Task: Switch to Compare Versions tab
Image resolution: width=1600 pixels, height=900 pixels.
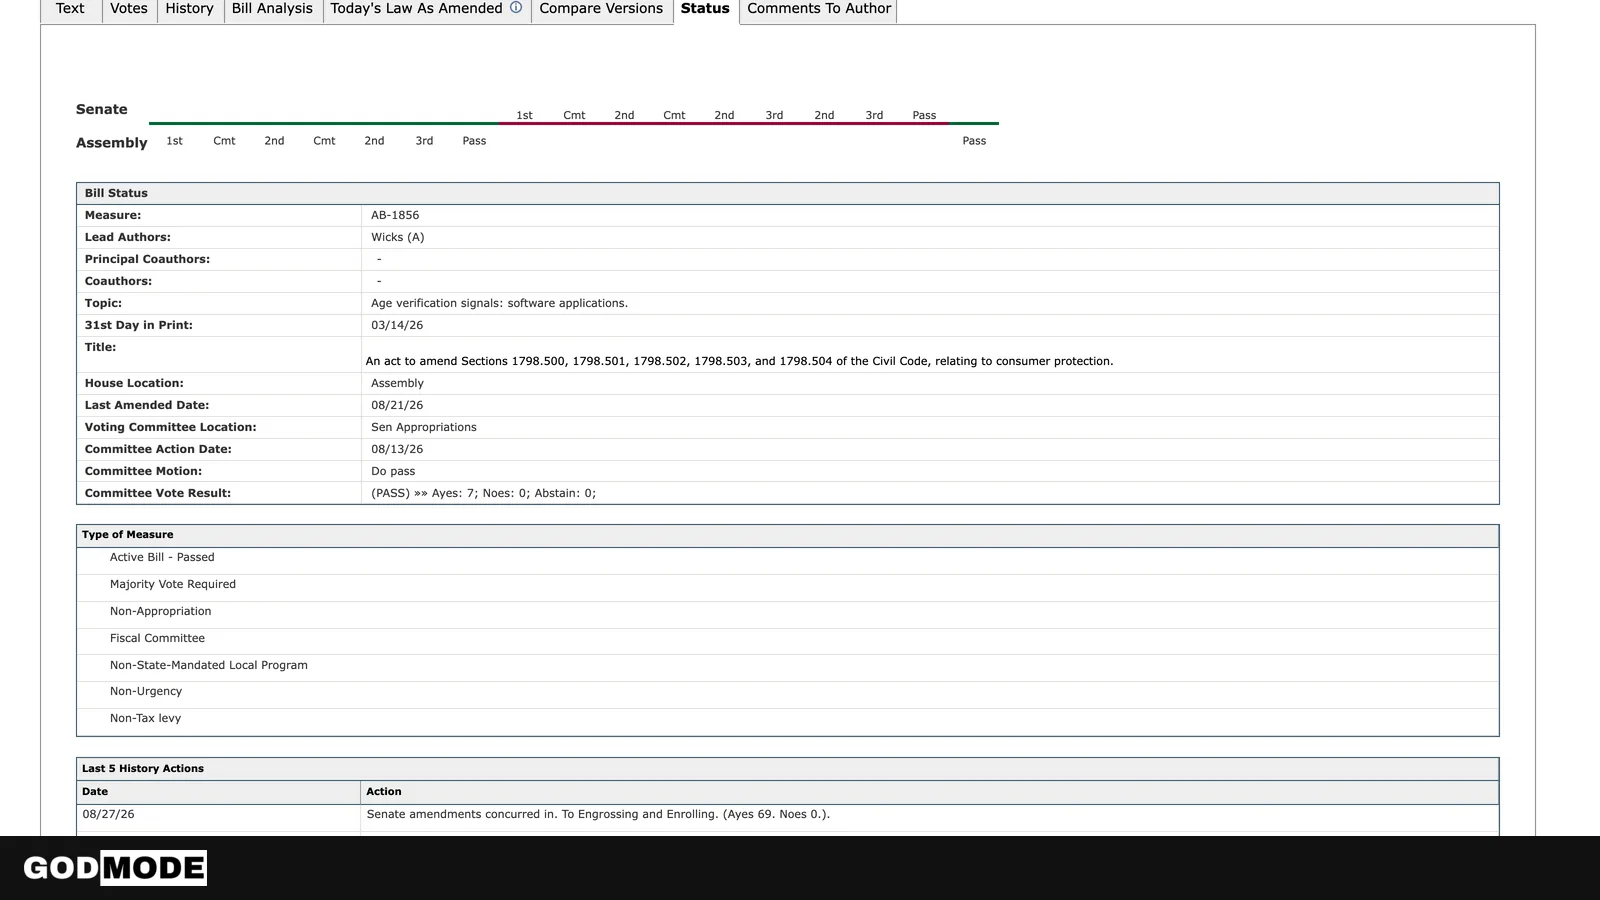Action: pyautogui.click(x=601, y=9)
